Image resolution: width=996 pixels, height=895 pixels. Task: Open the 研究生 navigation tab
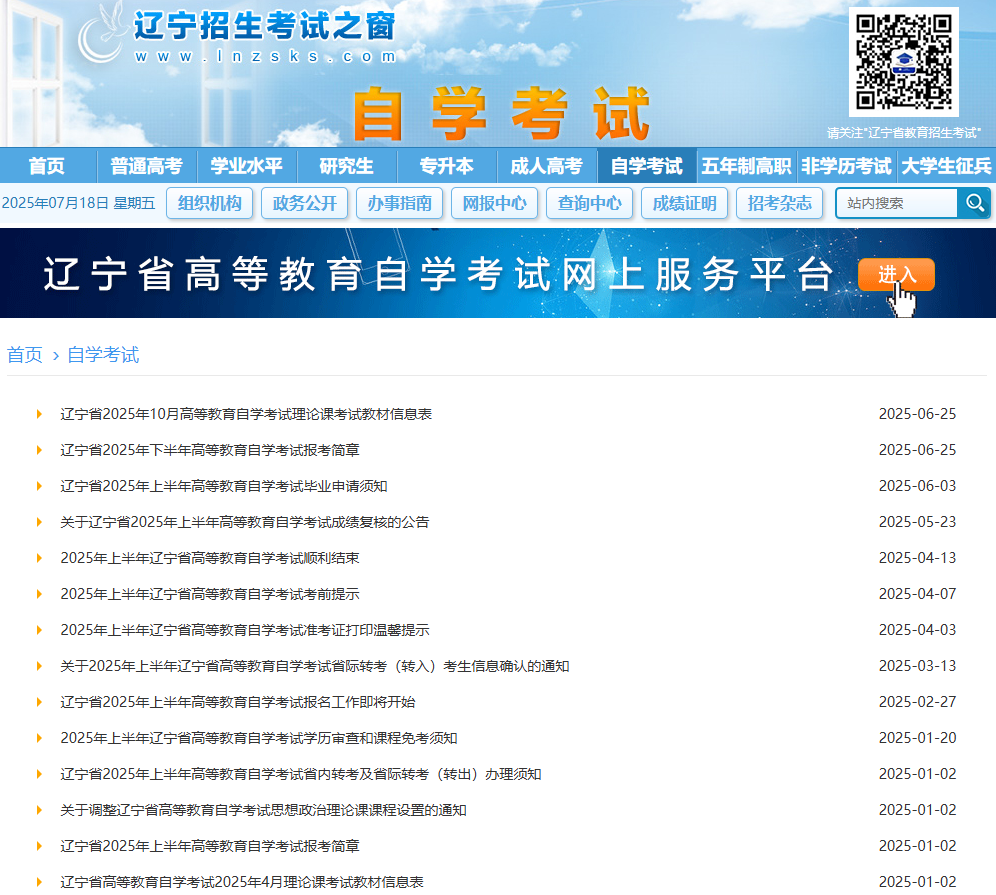pos(347,166)
